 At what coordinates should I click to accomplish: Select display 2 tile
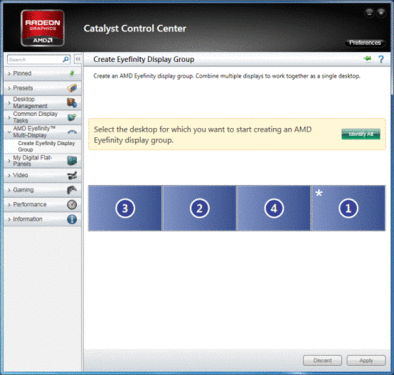199,208
